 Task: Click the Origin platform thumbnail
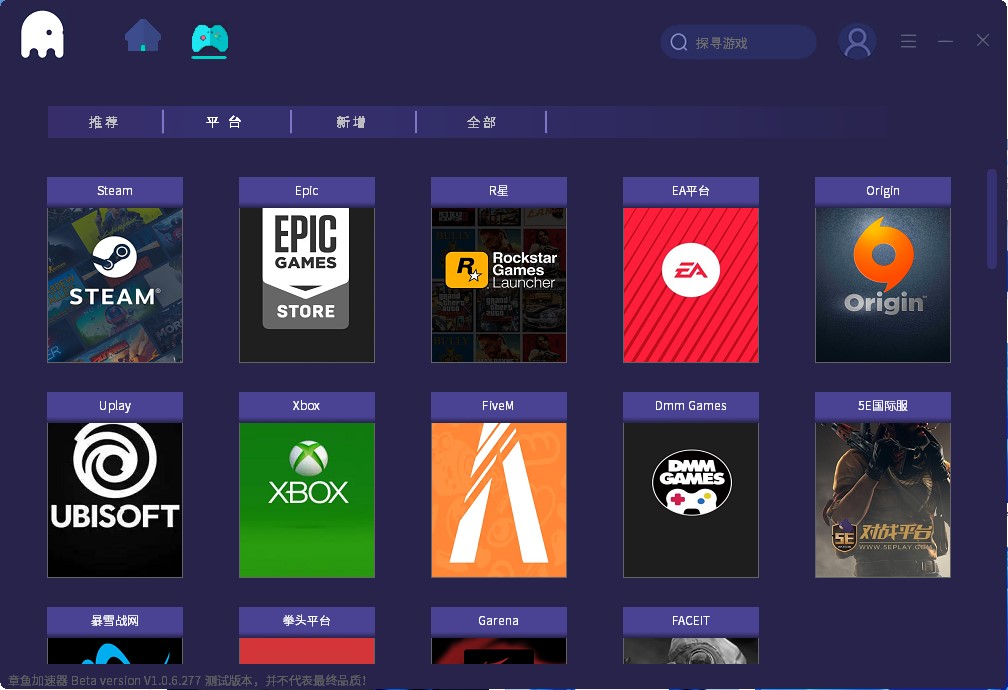point(882,285)
